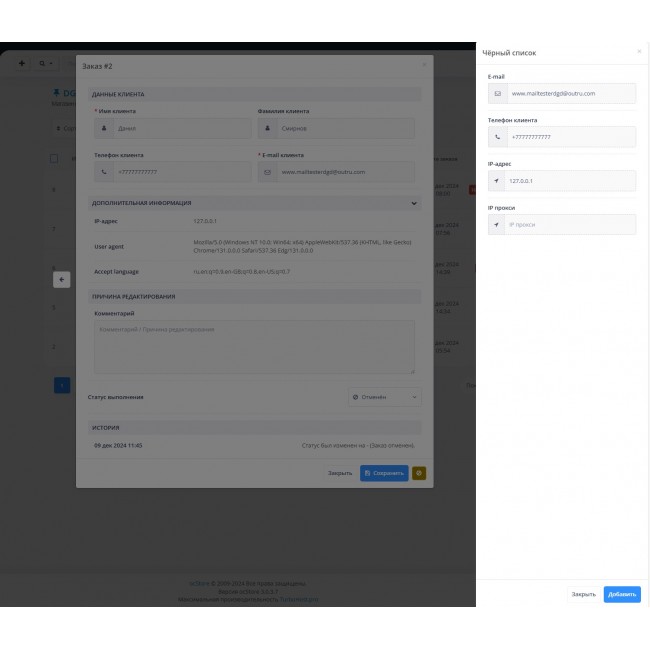650x650 pixels.
Task: Open the search dropdown in top toolbar
Action: [46, 63]
